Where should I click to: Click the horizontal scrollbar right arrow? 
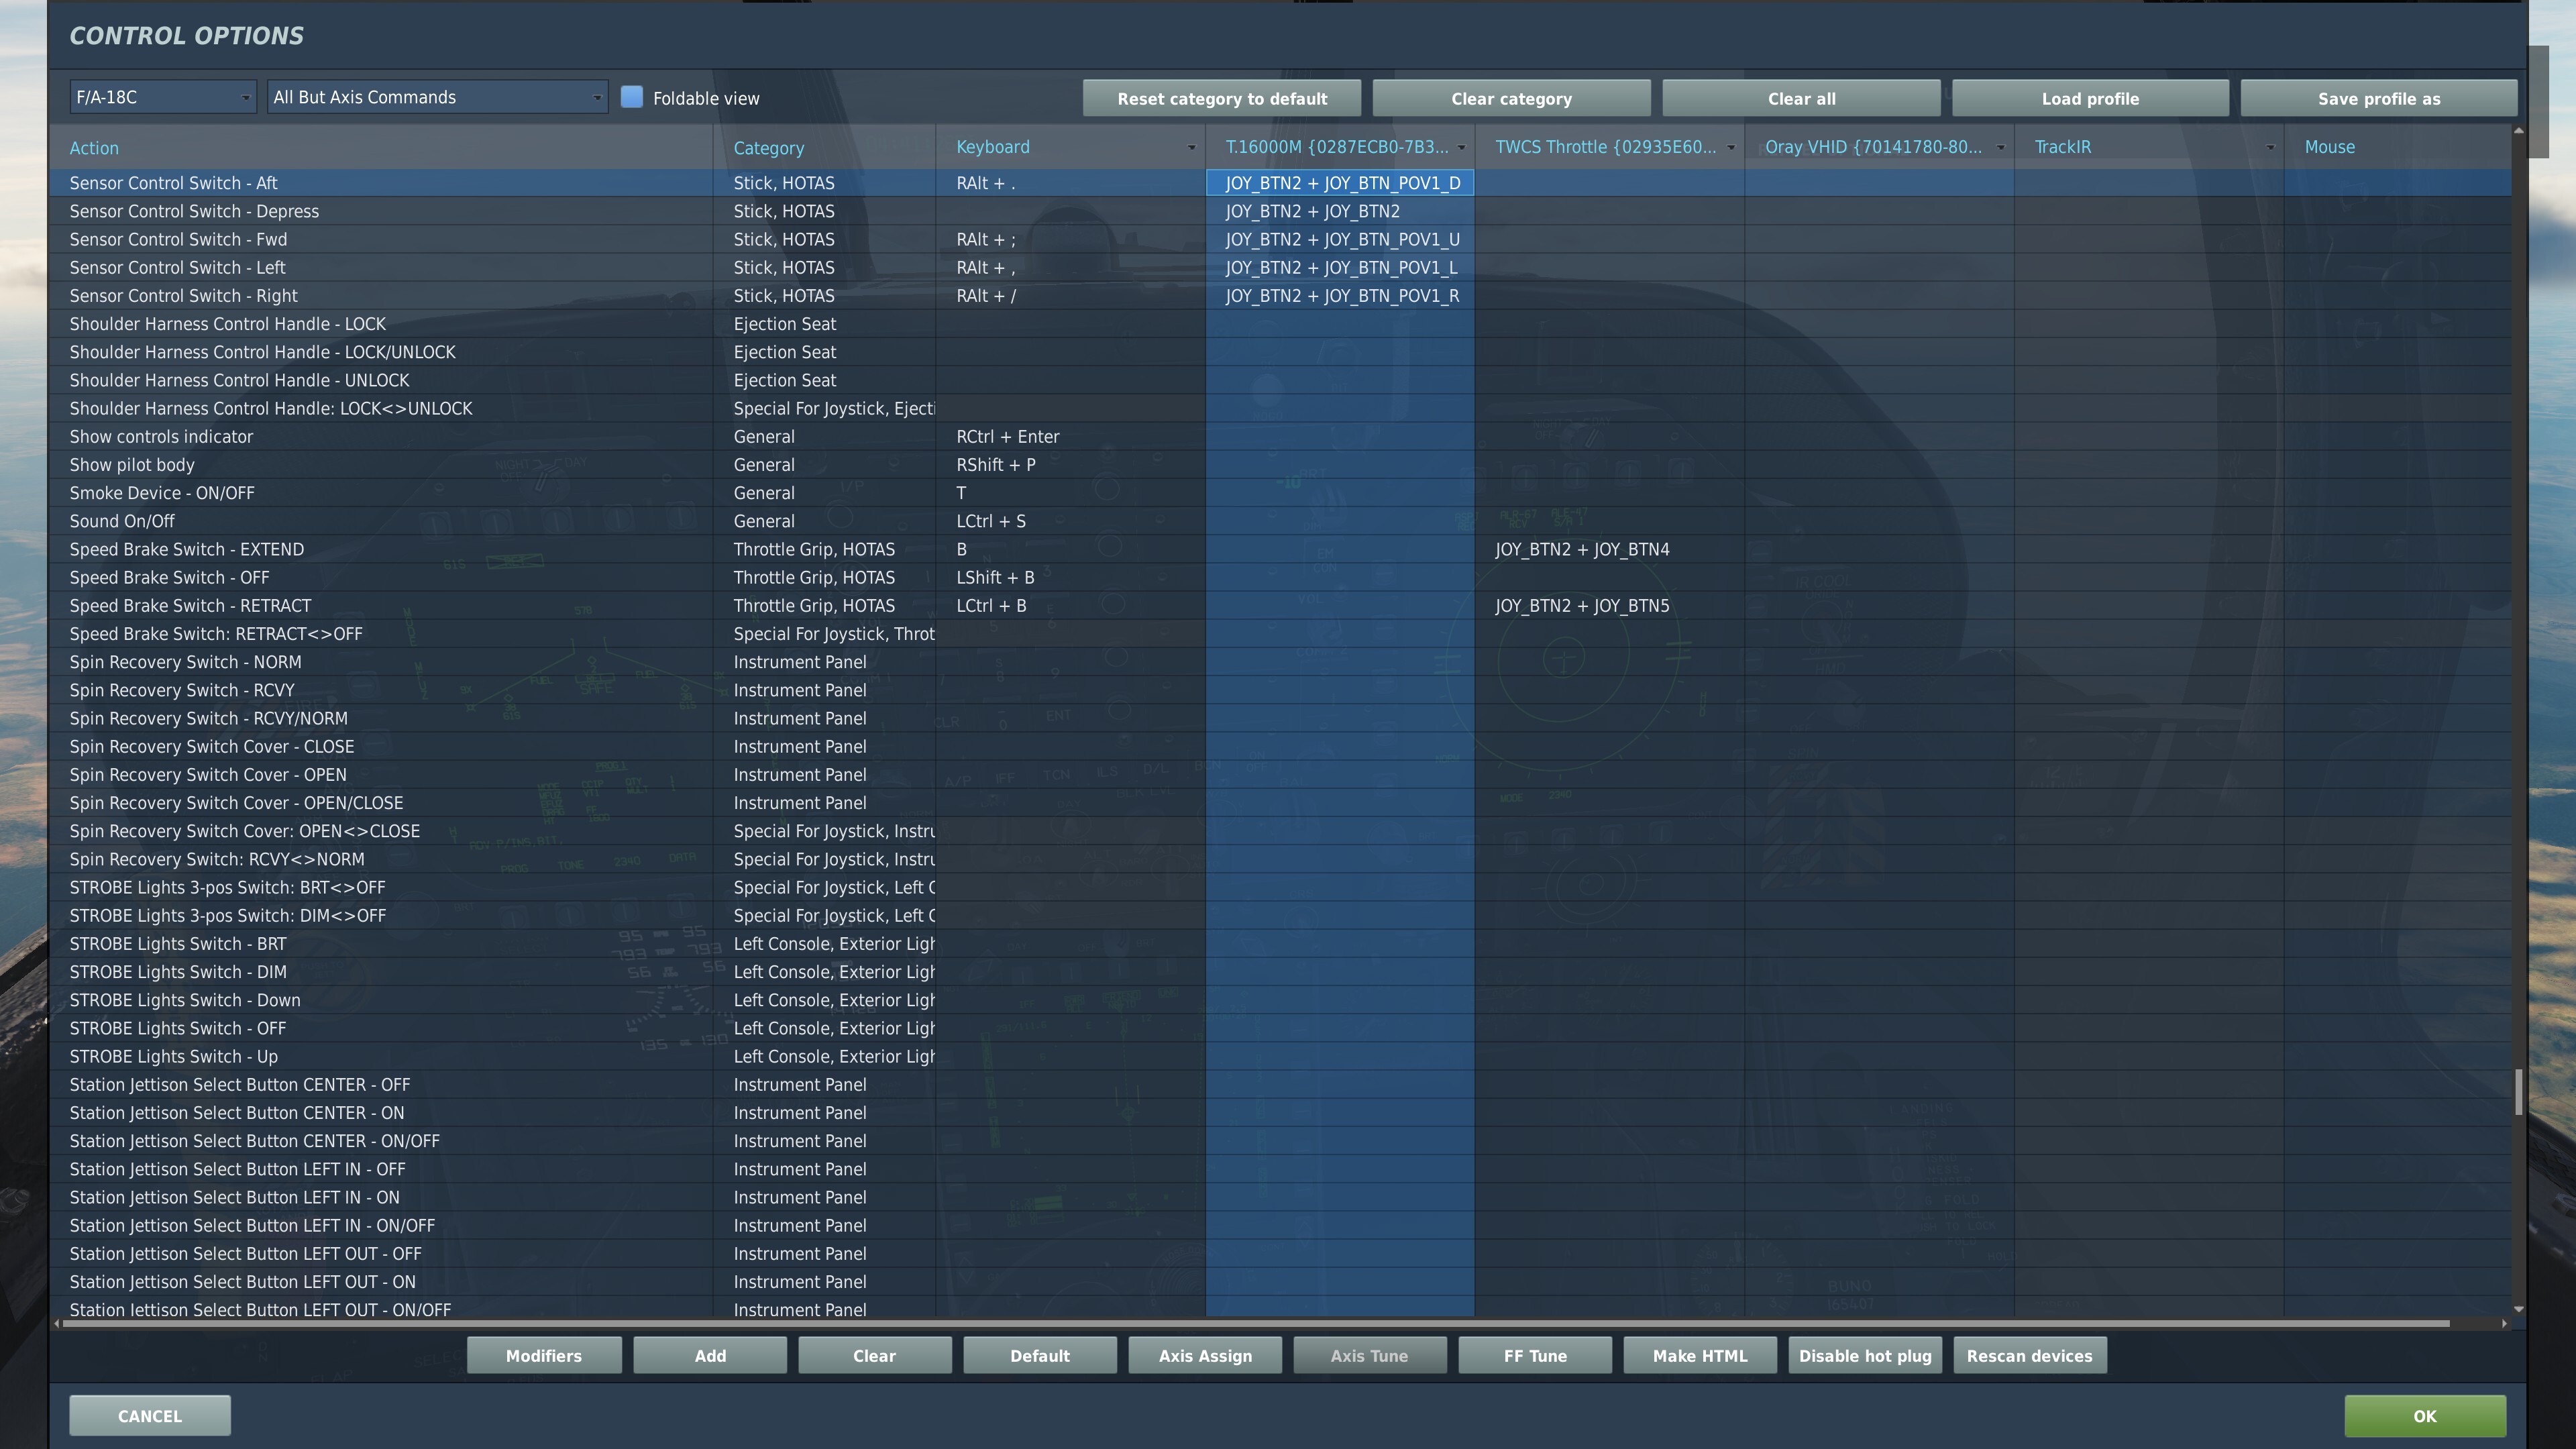coord(2504,1324)
